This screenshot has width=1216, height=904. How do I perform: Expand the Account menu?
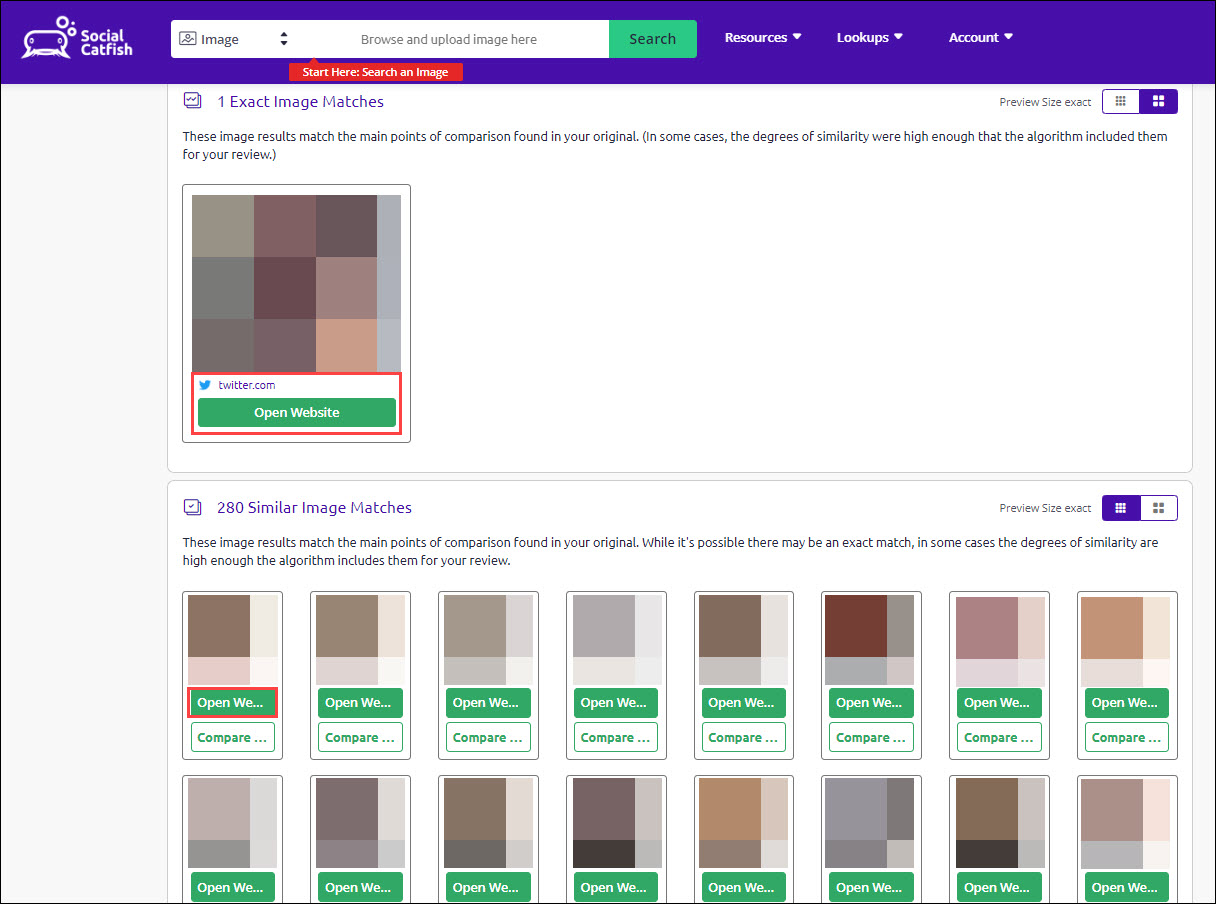(981, 37)
